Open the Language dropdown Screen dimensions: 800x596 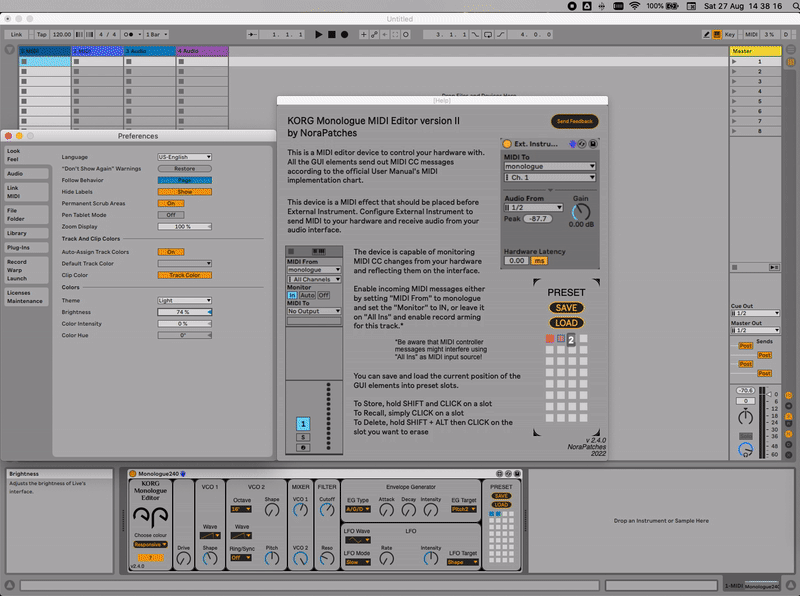(184, 157)
